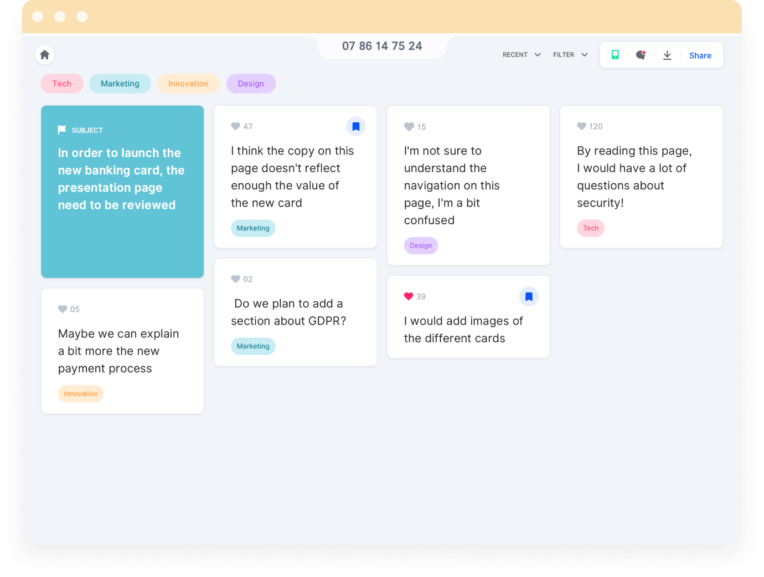764x577 pixels.
Task: Open the comments chat bubble icon
Action: click(641, 55)
